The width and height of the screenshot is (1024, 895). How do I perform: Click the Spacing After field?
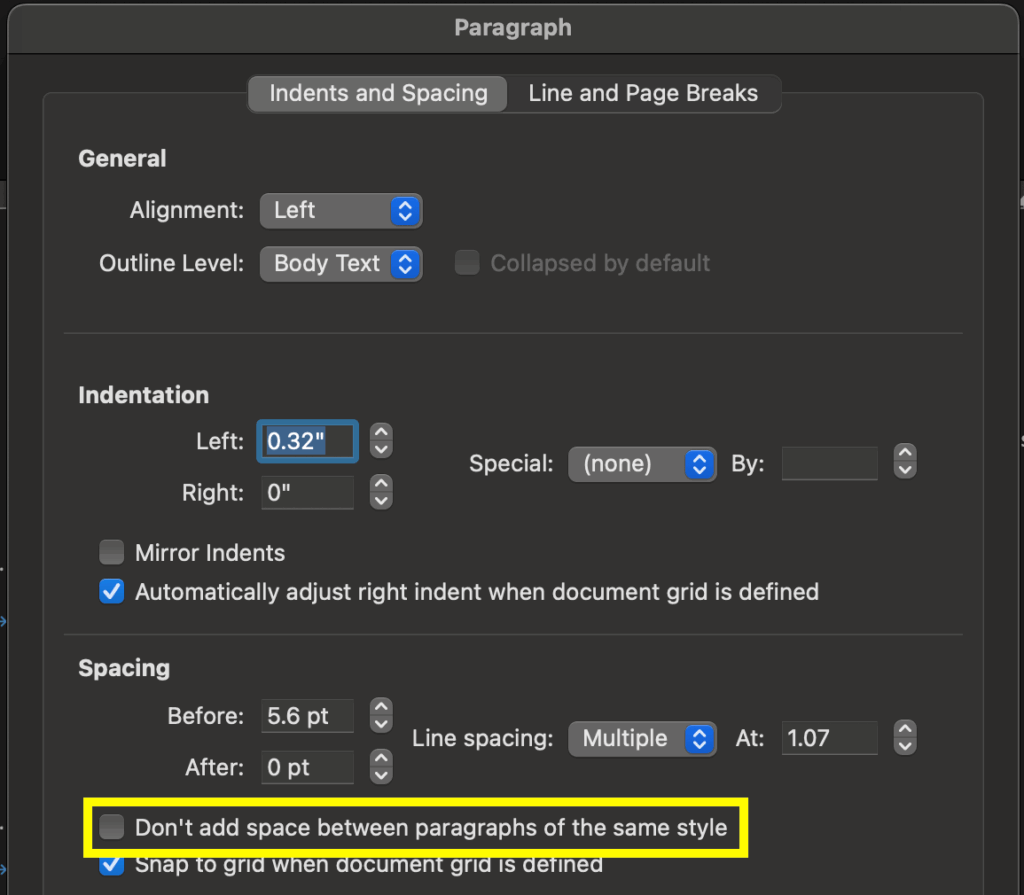point(307,767)
